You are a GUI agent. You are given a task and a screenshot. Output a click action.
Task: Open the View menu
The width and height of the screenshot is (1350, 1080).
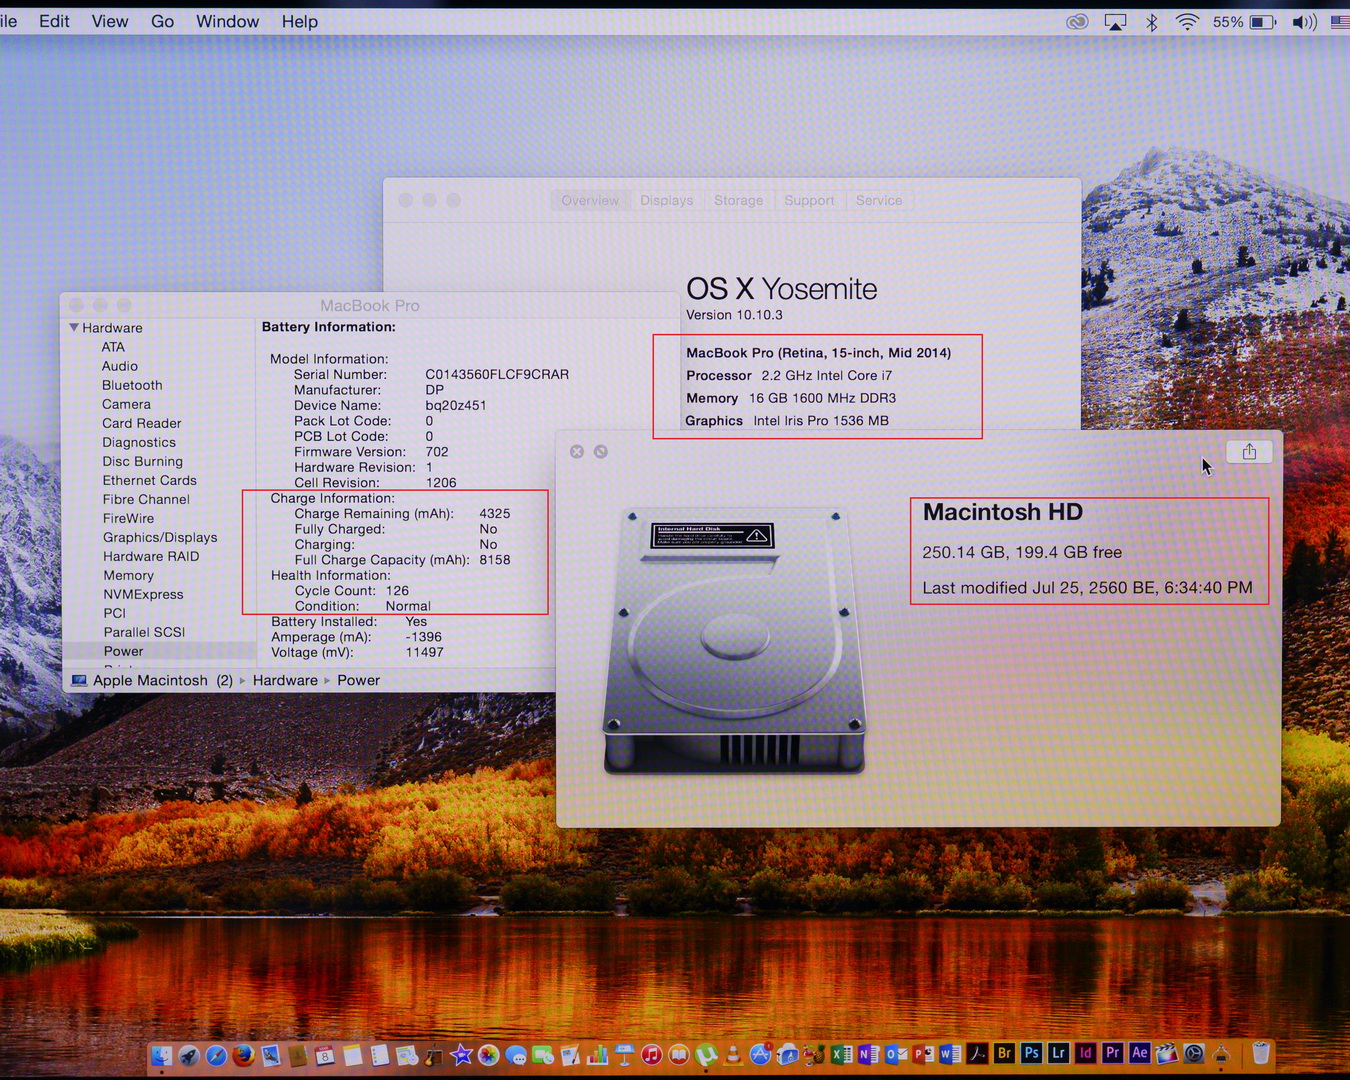(x=110, y=21)
